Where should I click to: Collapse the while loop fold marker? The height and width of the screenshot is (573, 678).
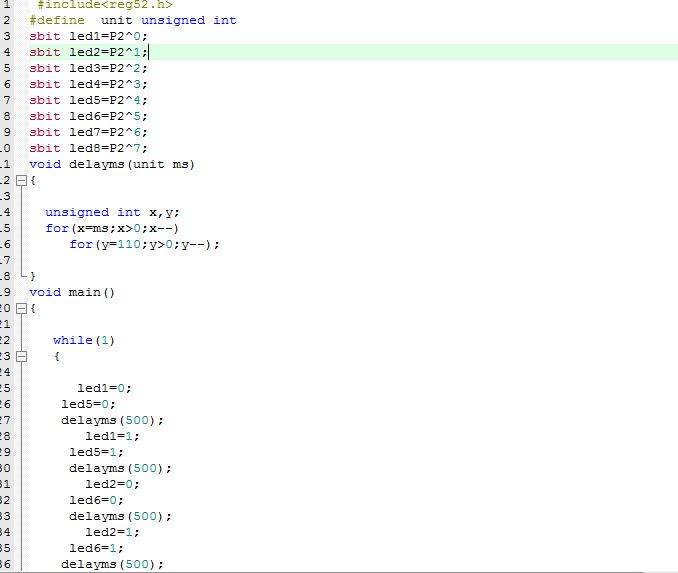21,356
